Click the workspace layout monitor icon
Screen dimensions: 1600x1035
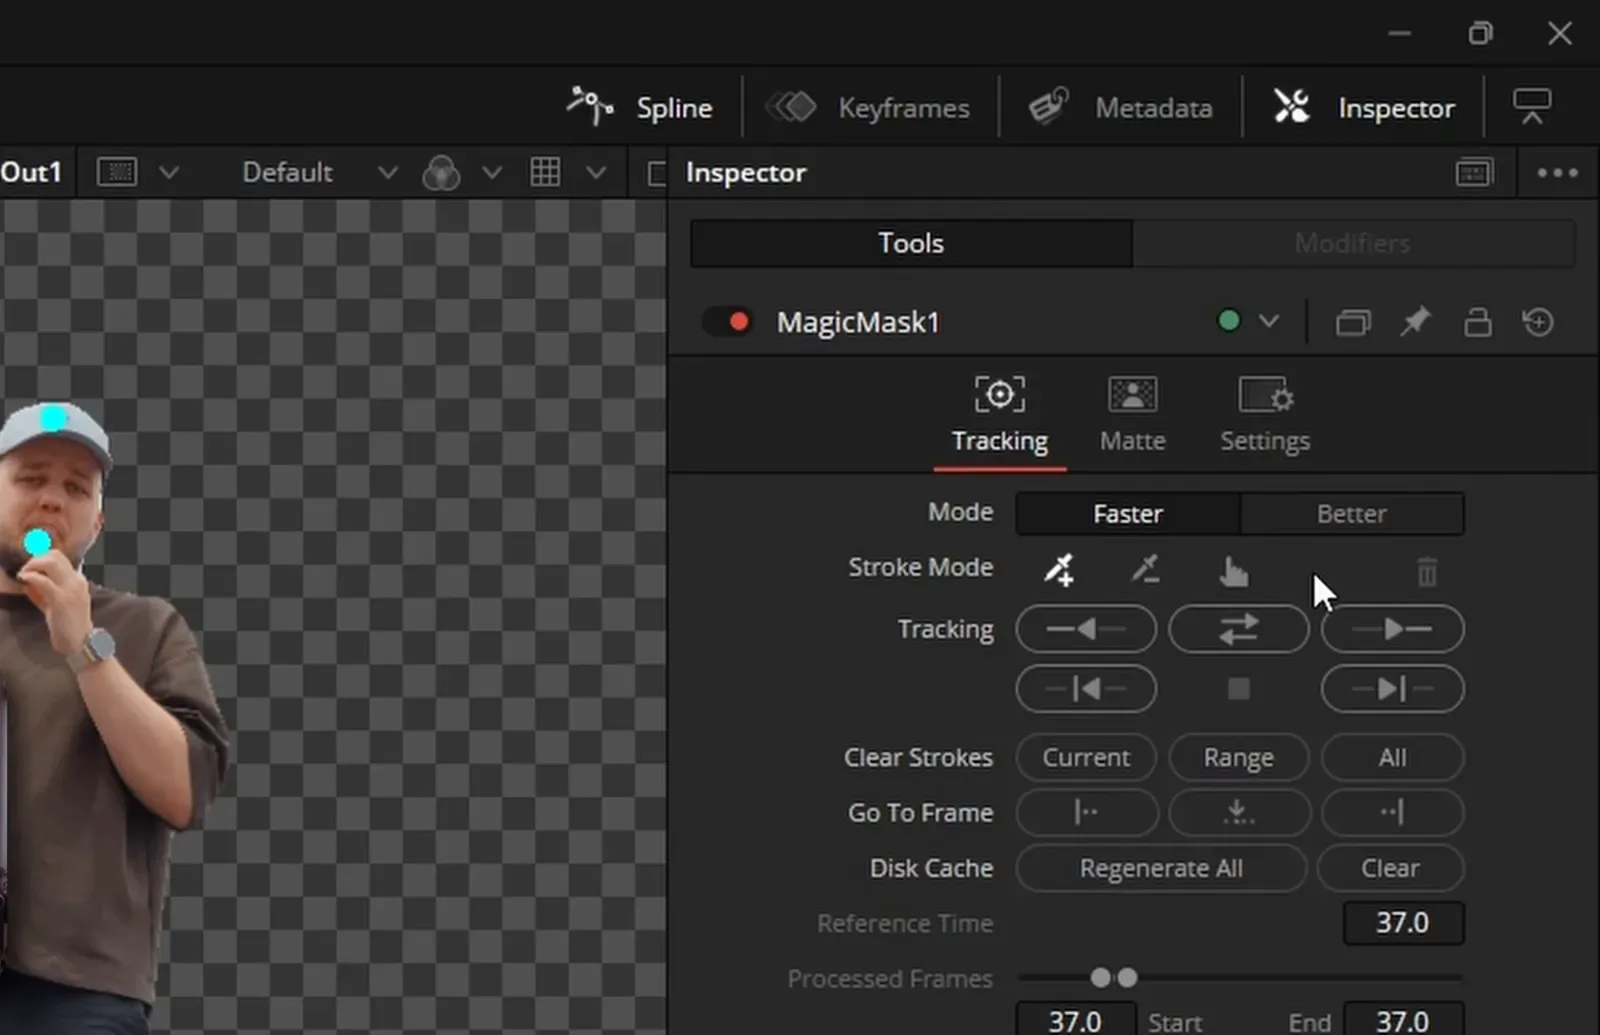(1532, 106)
